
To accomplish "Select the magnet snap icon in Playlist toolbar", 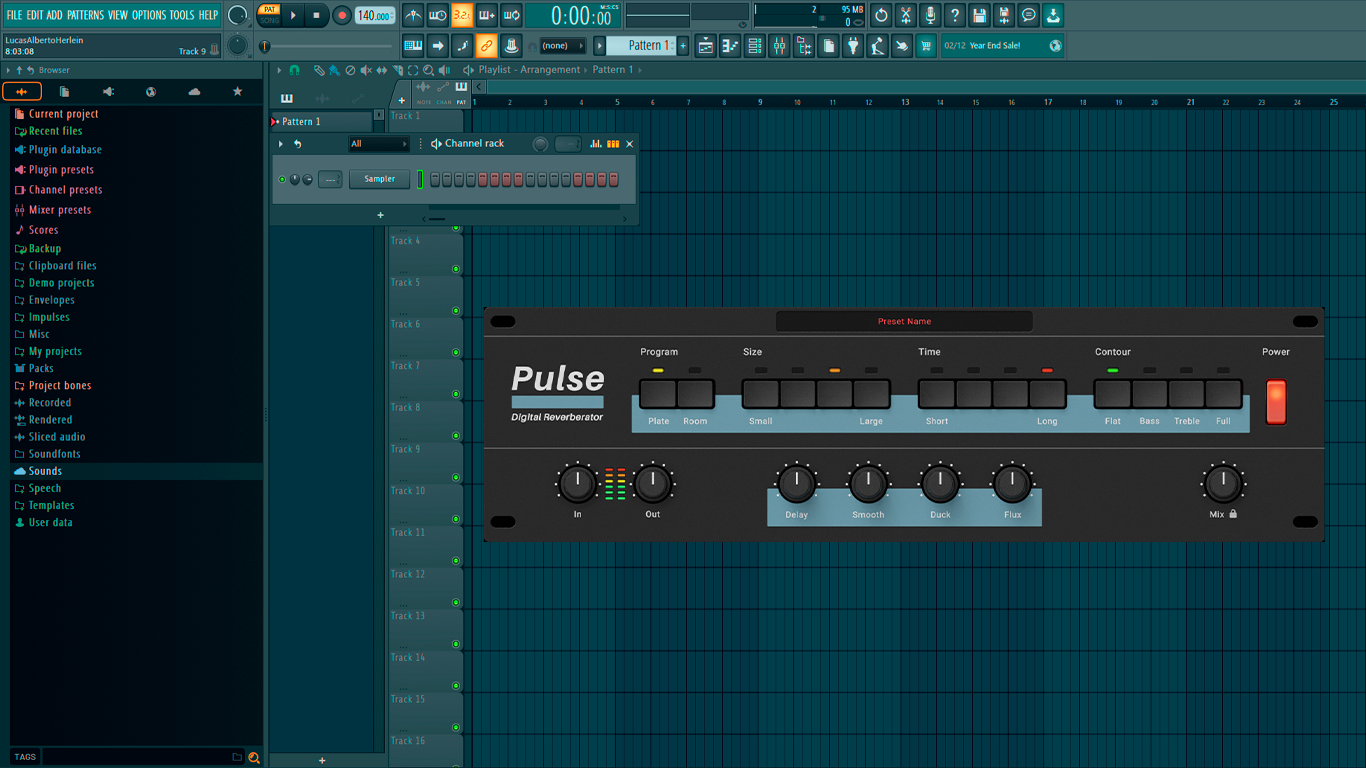I will [x=294, y=70].
